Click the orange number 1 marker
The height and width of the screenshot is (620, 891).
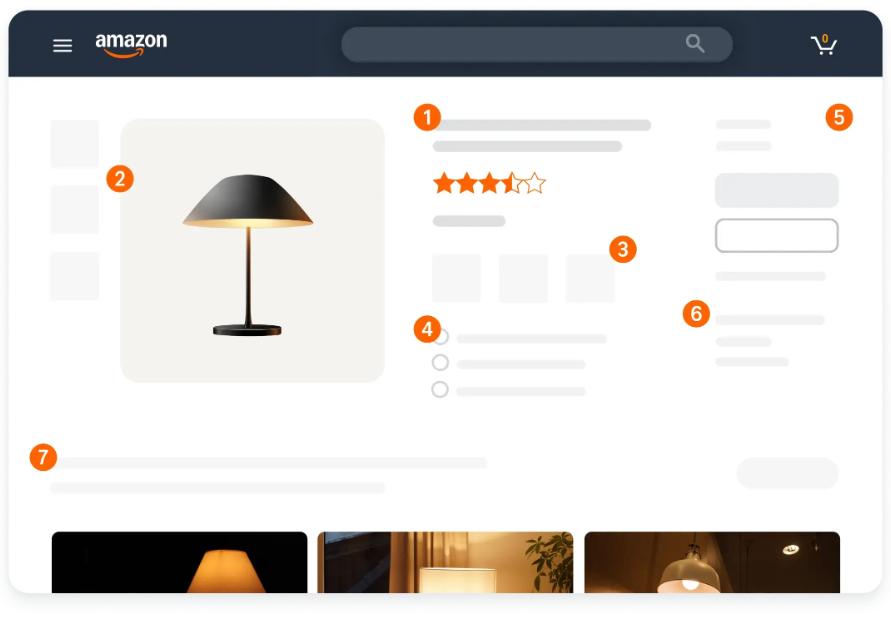coord(427,118)
